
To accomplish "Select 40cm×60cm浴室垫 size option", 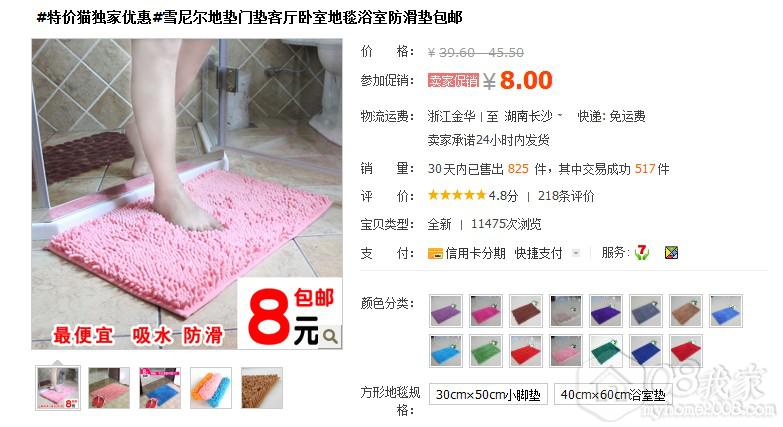I will (613, 395).
